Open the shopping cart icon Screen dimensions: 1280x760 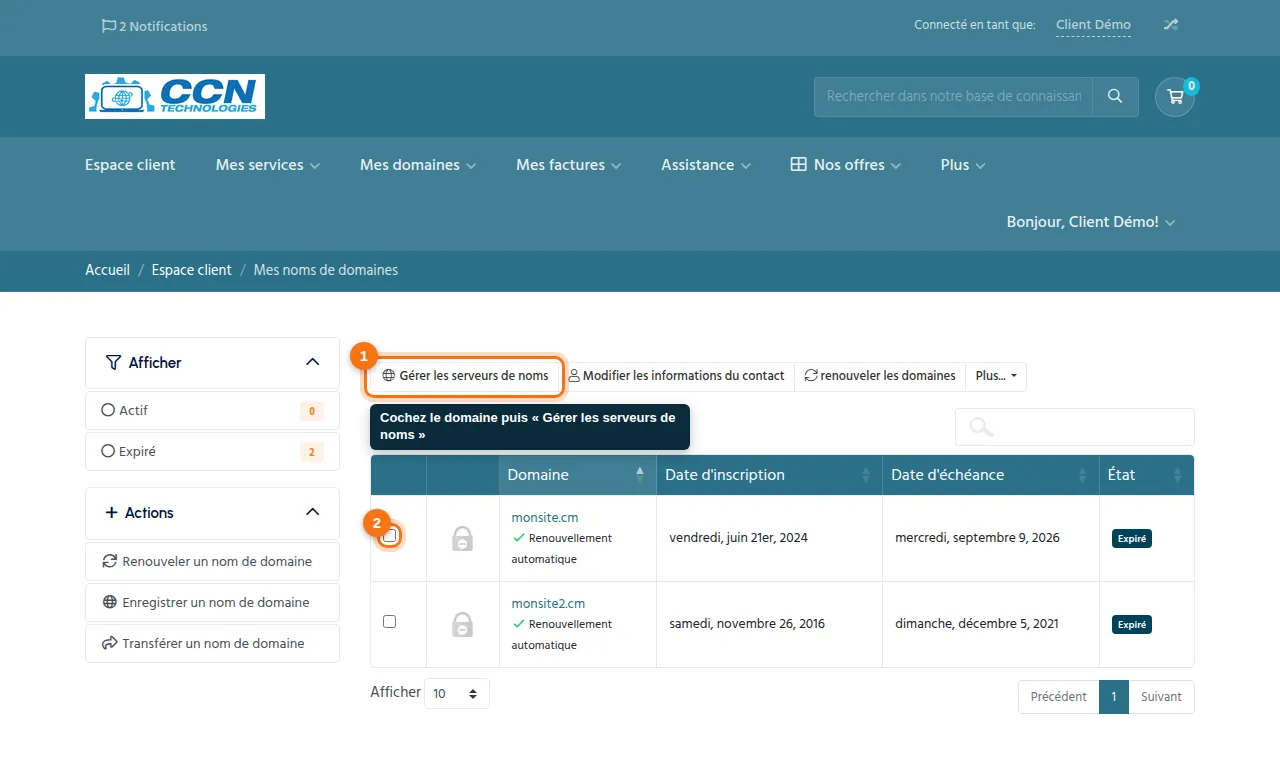[x=1175, y=97]
